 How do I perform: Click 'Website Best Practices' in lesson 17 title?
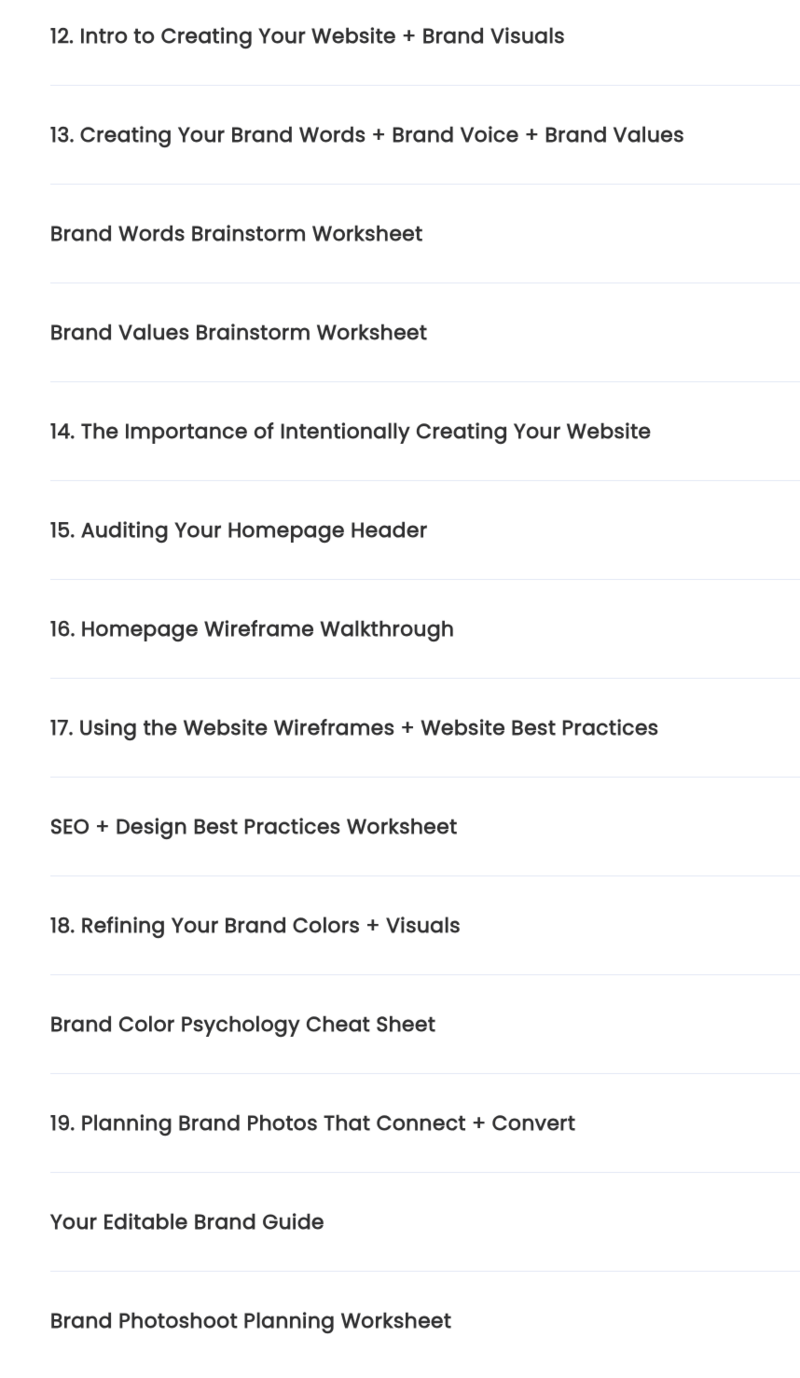point(539,728)
